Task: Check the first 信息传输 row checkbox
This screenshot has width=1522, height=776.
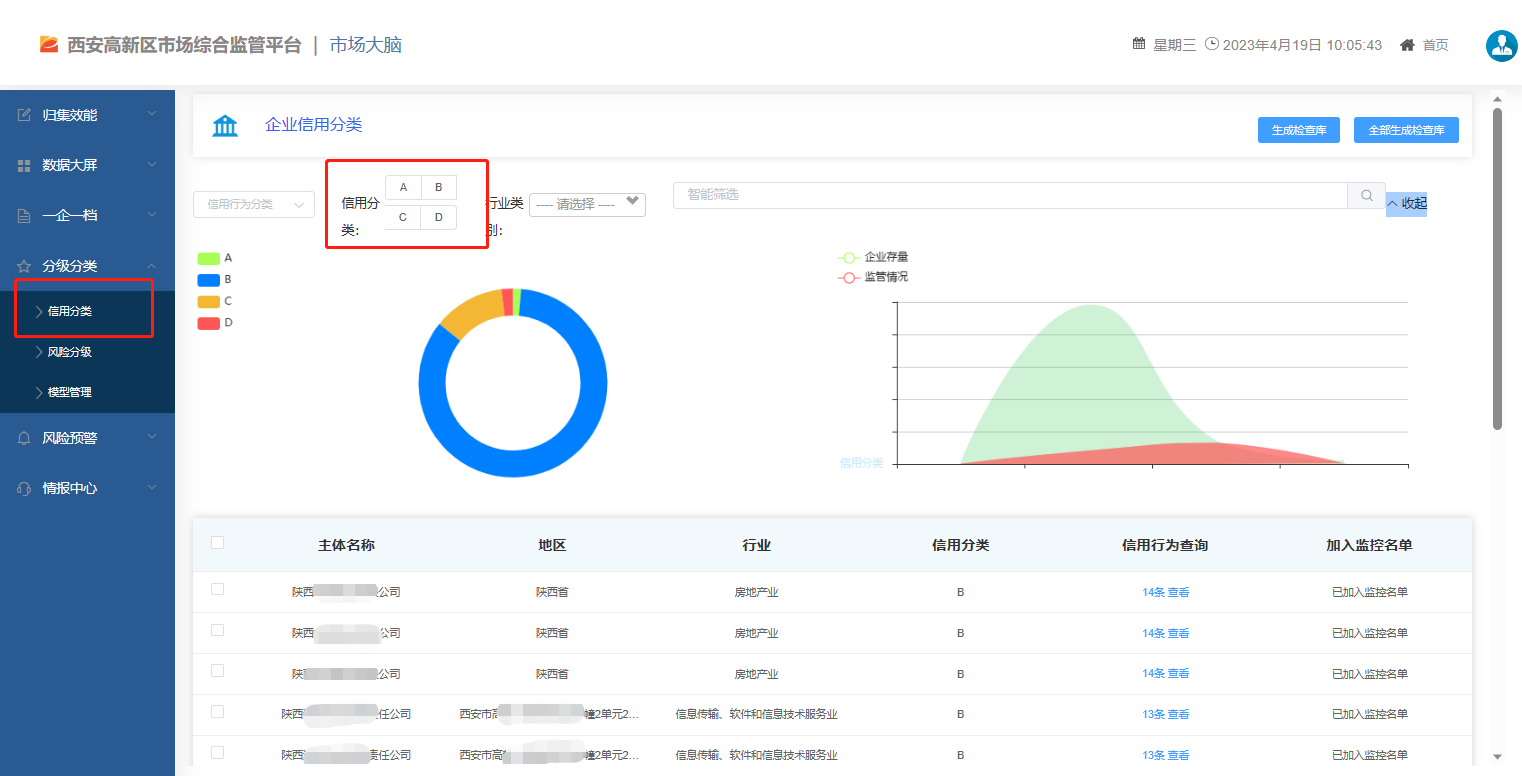Action: (217, 711)
